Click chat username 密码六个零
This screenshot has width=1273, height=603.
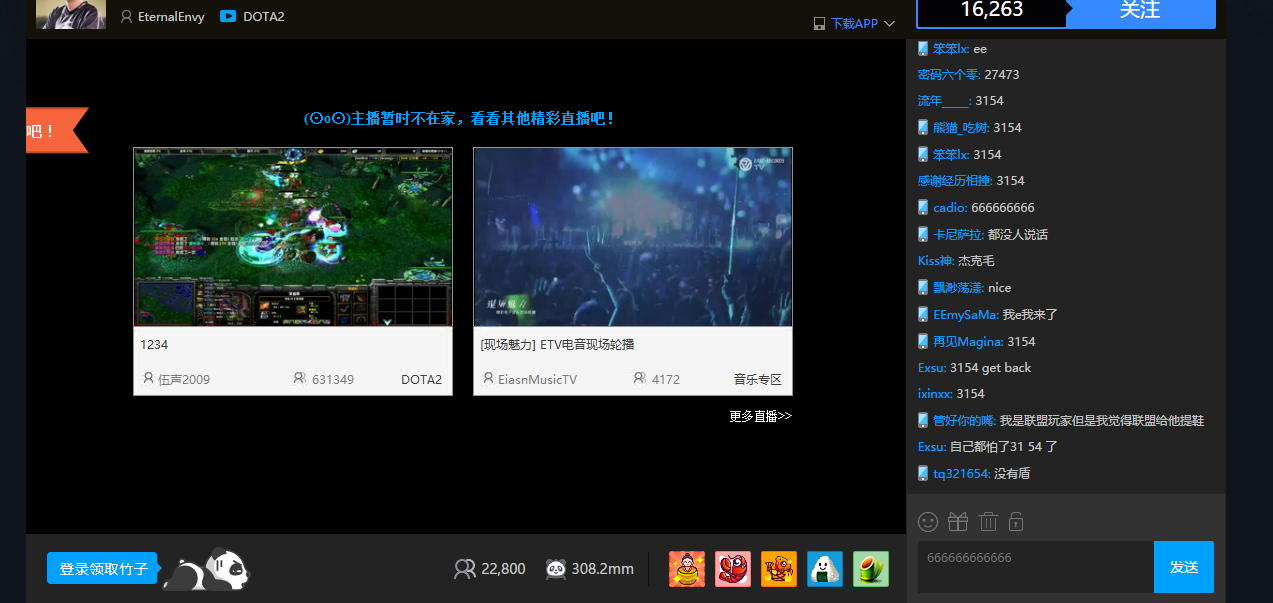(947, 74)
